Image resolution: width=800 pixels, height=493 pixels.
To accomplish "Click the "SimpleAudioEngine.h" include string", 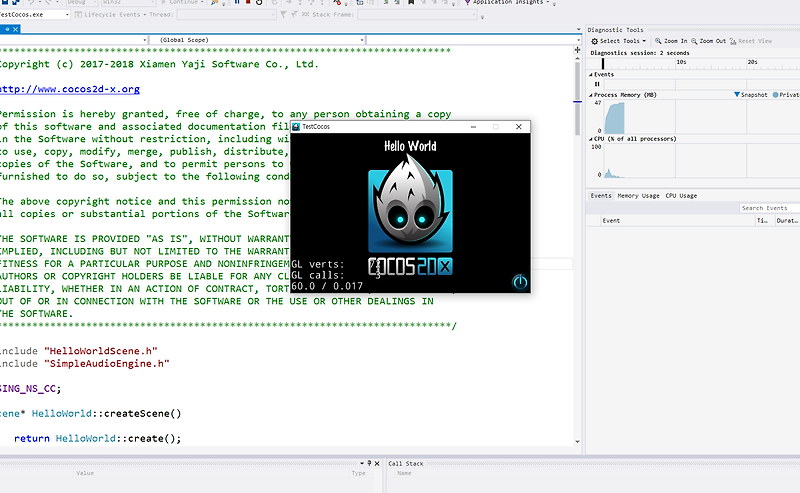I will [x=107, y=363].
